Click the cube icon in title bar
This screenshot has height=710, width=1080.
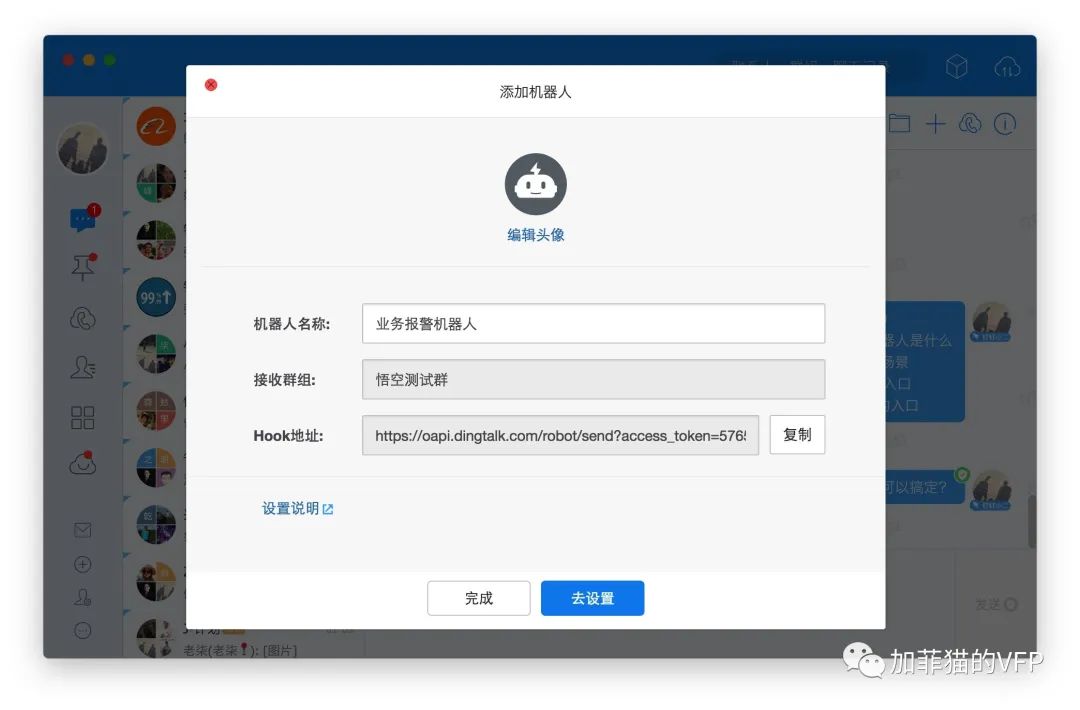pos(957,67)
